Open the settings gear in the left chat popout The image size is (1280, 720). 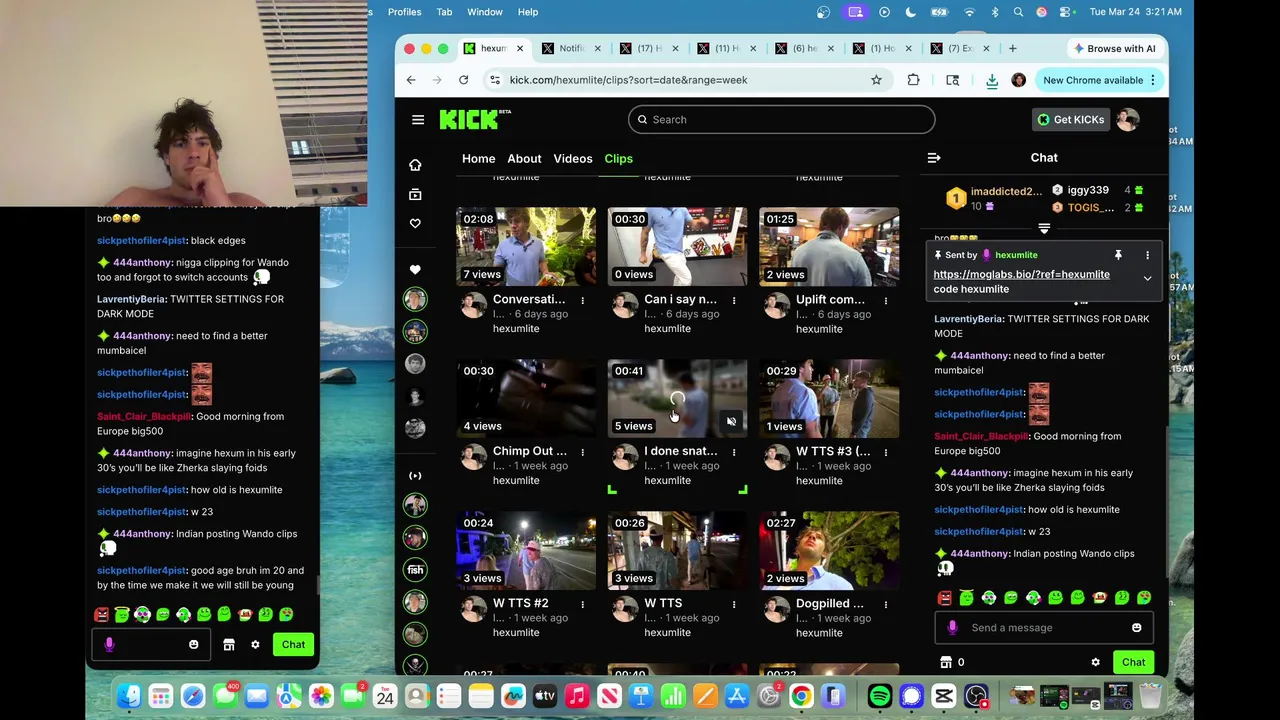255,645
